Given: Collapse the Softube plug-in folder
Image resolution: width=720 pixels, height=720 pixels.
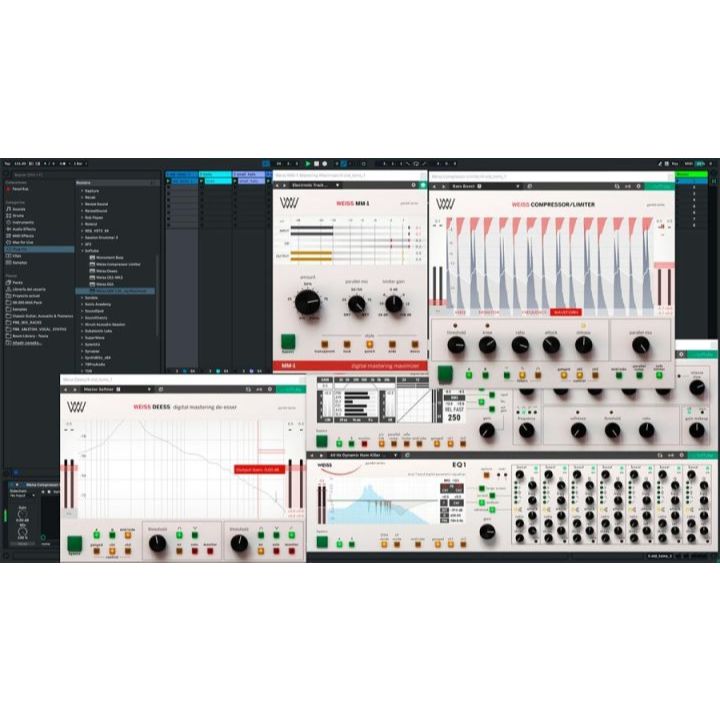Looking at the screenshot, I should pyautogui.click(x=83, y=251).
